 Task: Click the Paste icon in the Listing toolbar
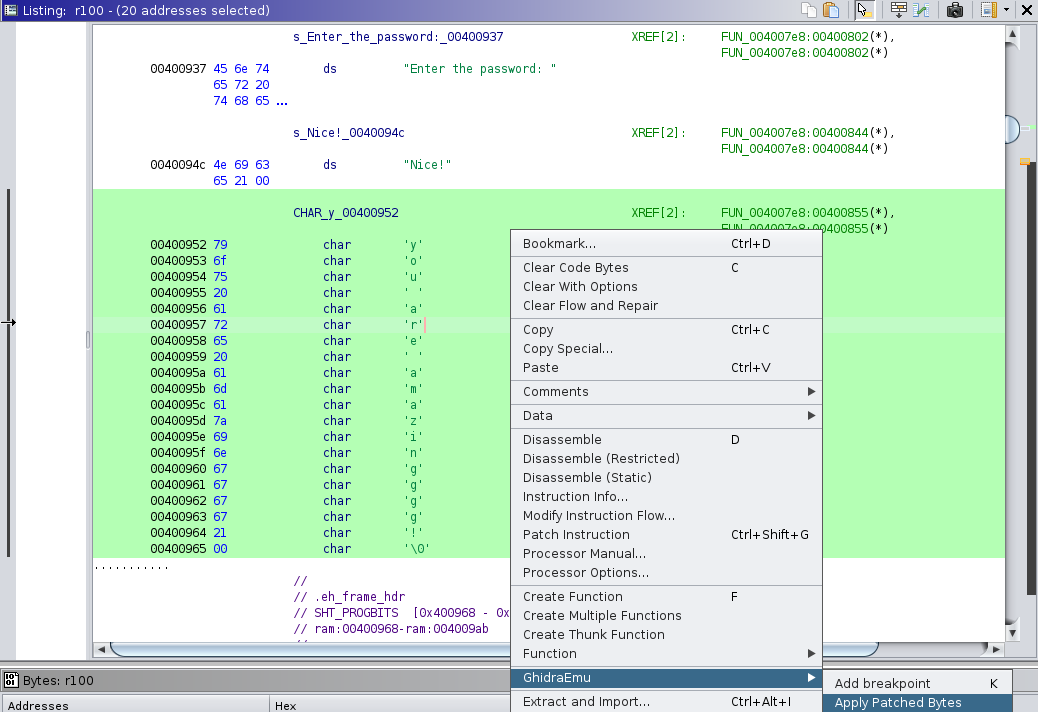pos(833,10)
